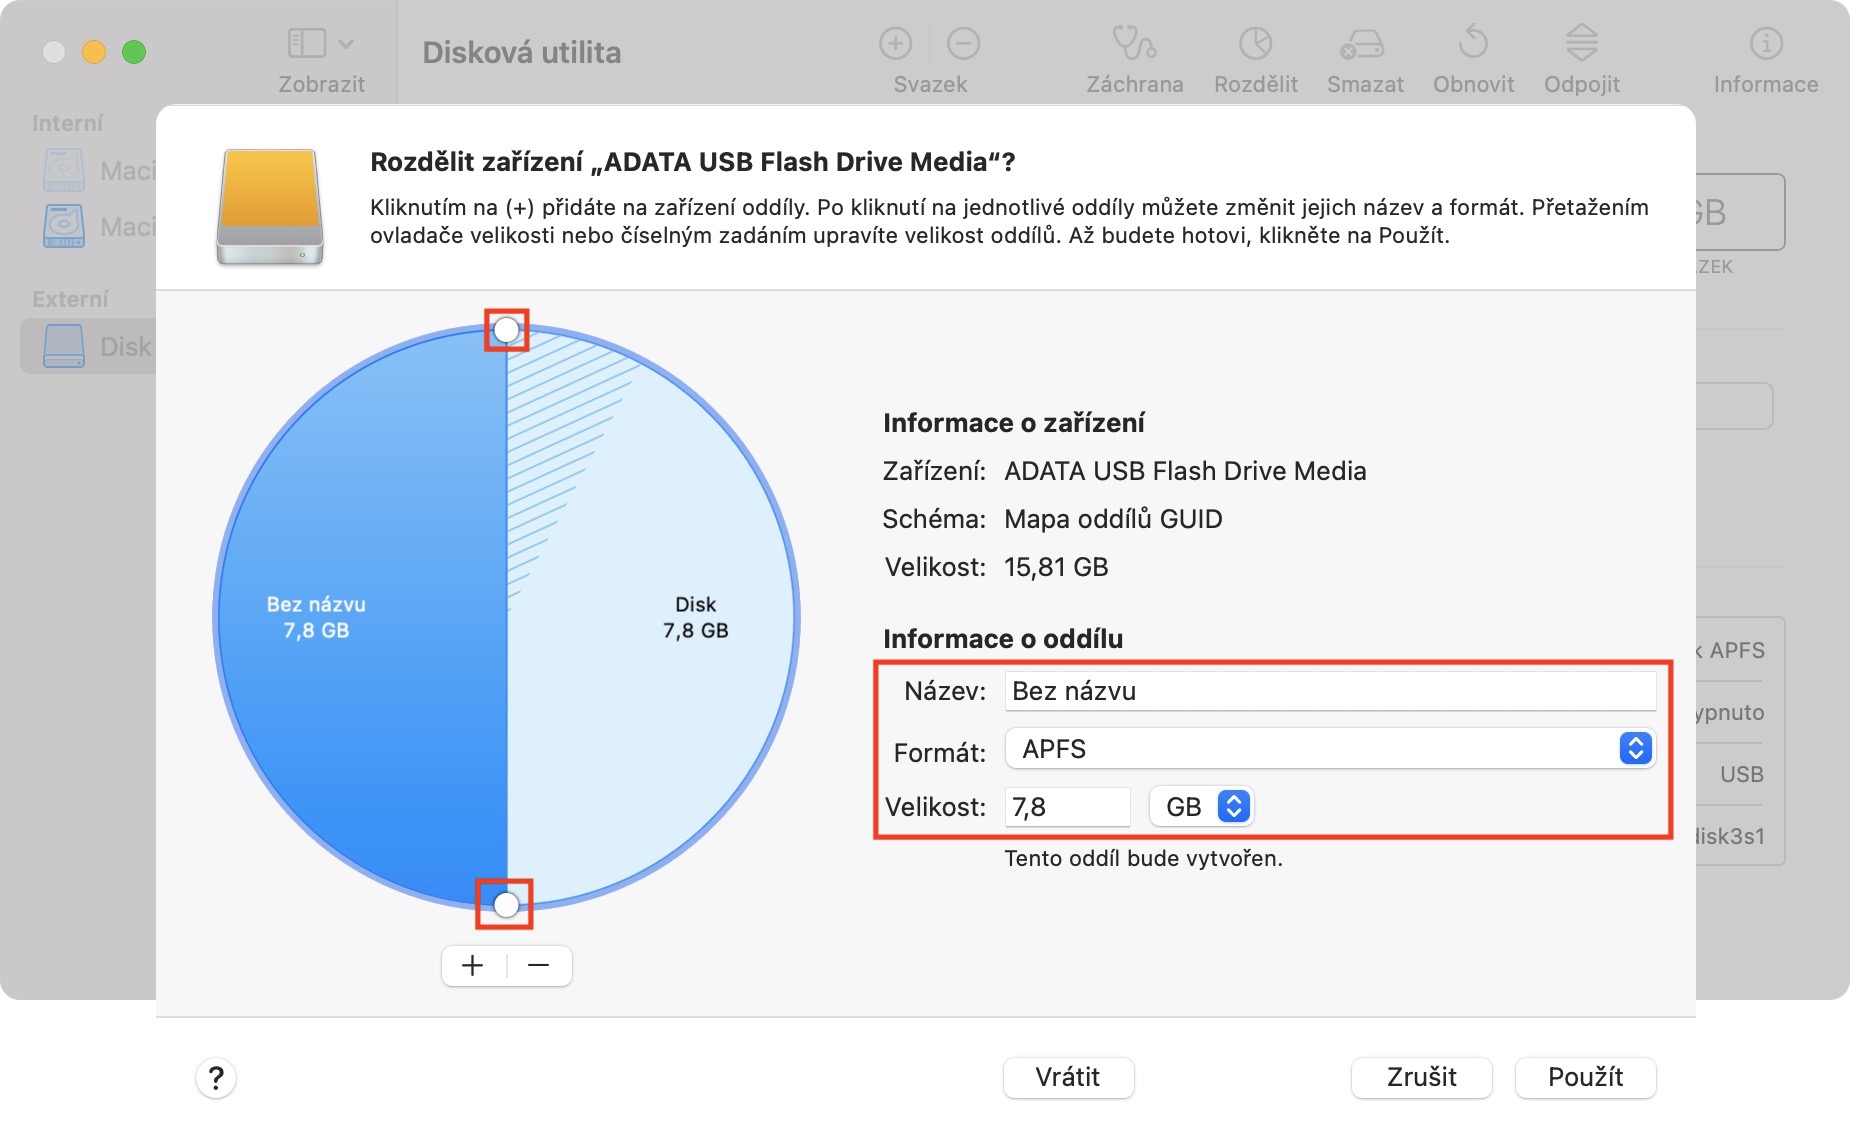Click the add volume plus icon in toolbar
This screenshot has height=1138, width=1850.
pos(895,44)
